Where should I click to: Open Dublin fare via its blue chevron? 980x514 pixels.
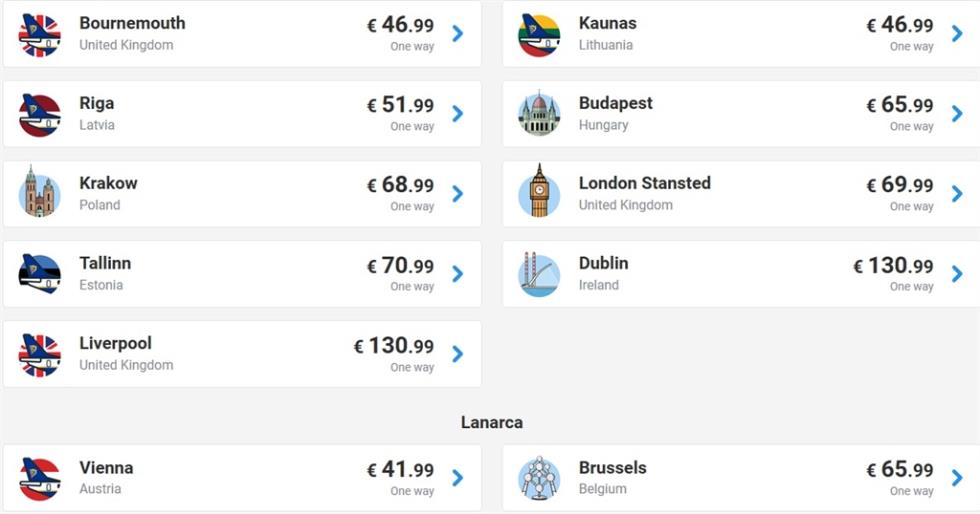coord(957,273)
